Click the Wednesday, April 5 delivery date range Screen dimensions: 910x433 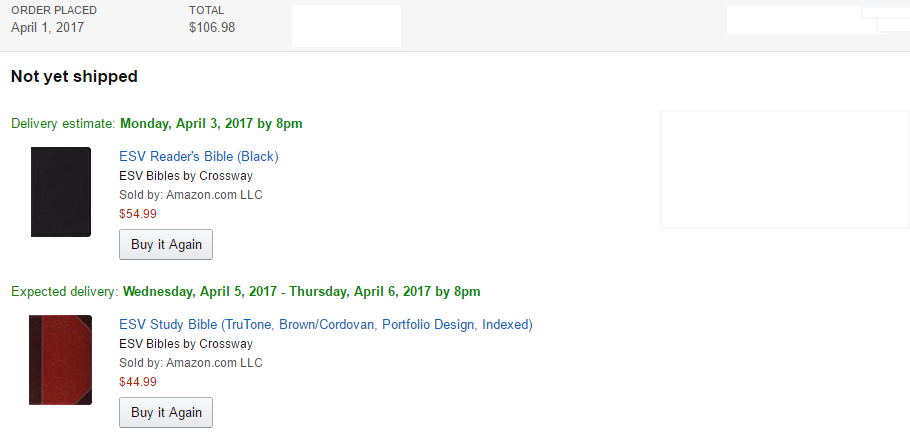click(301, 292)
